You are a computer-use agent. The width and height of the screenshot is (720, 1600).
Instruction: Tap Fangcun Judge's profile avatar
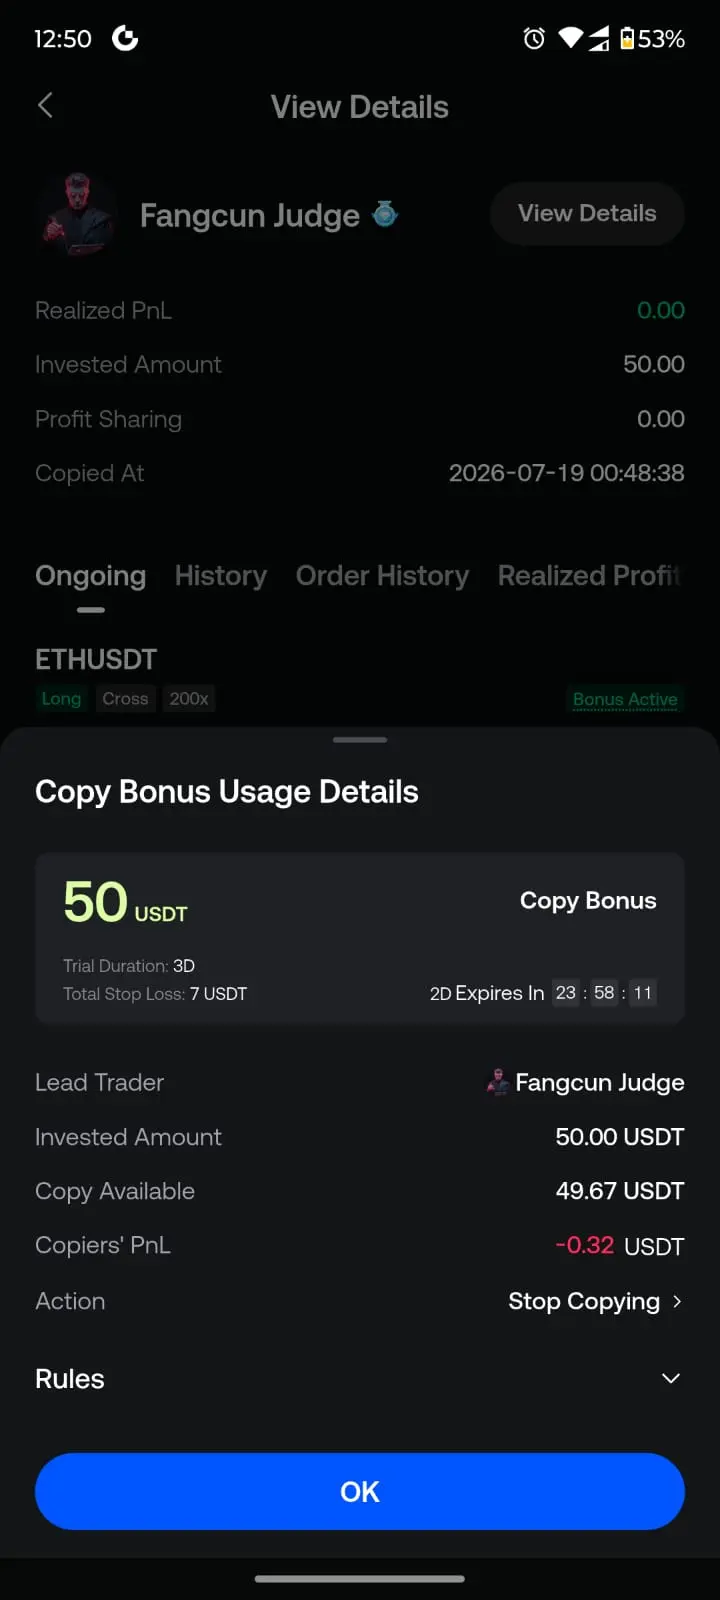point(78,213)
